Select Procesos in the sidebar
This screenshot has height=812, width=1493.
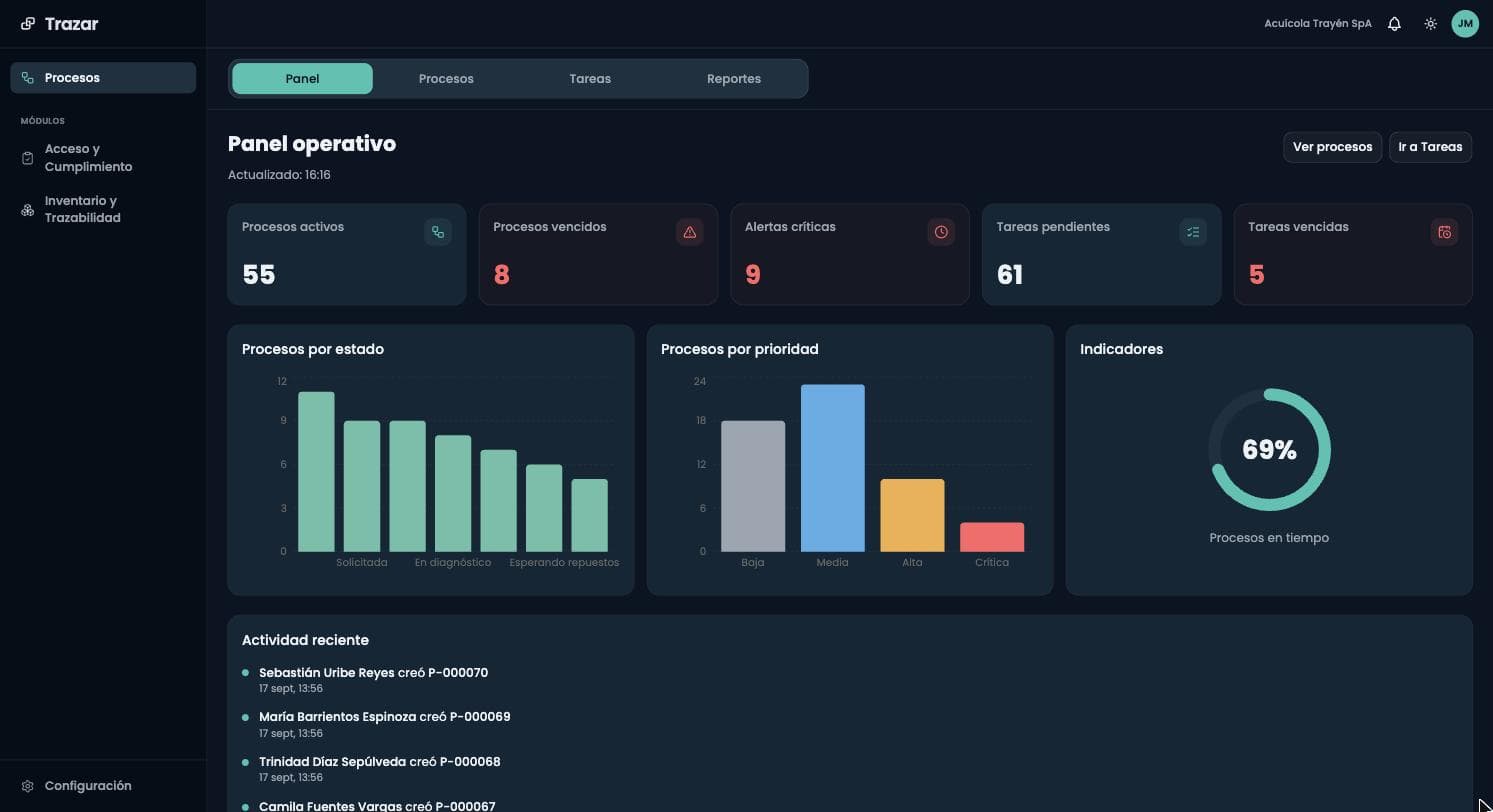[x=103, y=78]
